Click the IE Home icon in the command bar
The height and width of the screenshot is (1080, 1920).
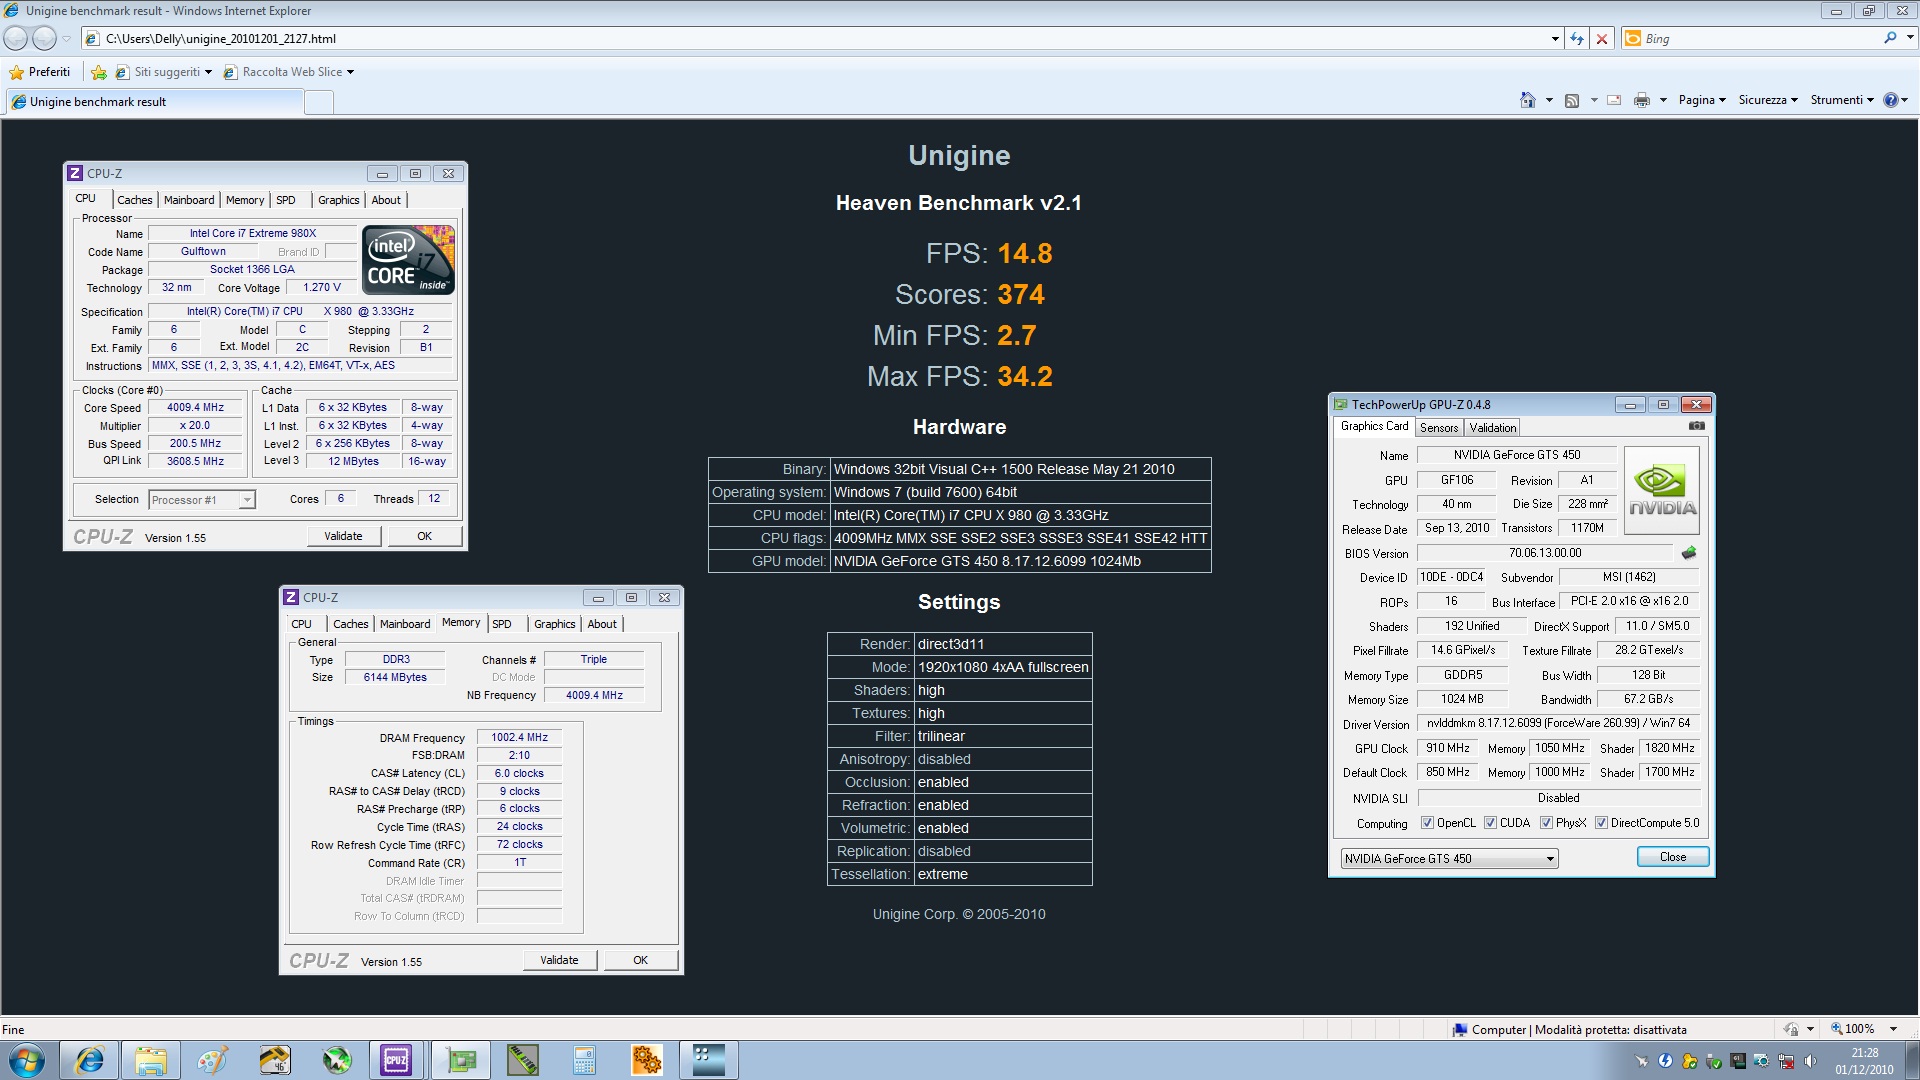point(1527,100)
